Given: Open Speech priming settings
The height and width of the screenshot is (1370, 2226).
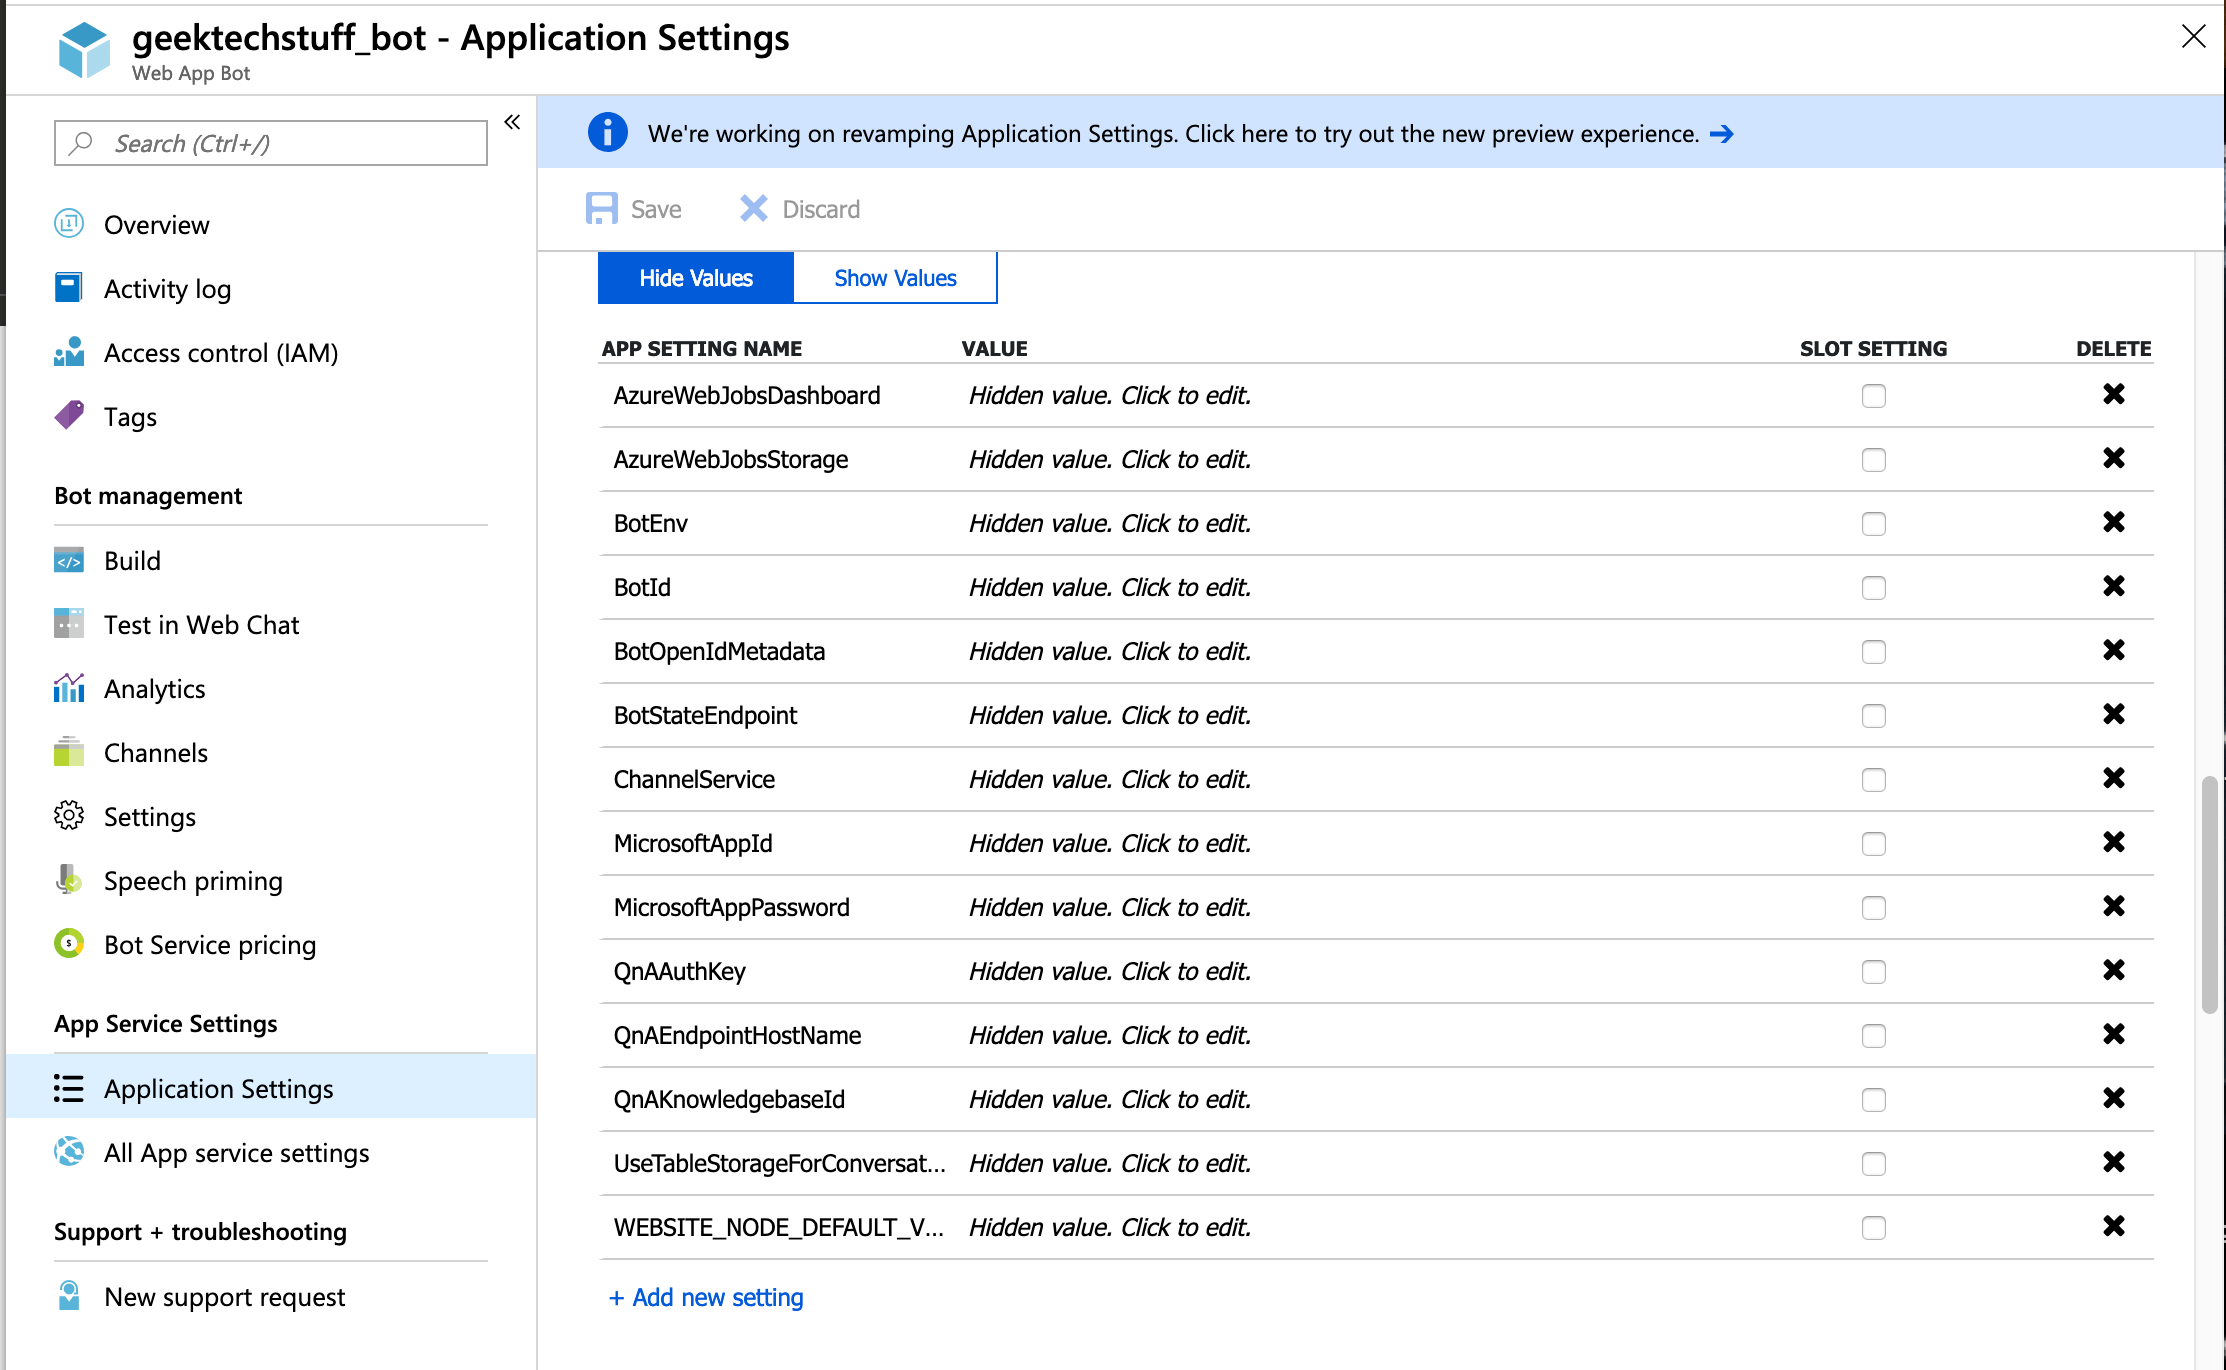Looking at the screenshot, I should (x=193, y=880).
